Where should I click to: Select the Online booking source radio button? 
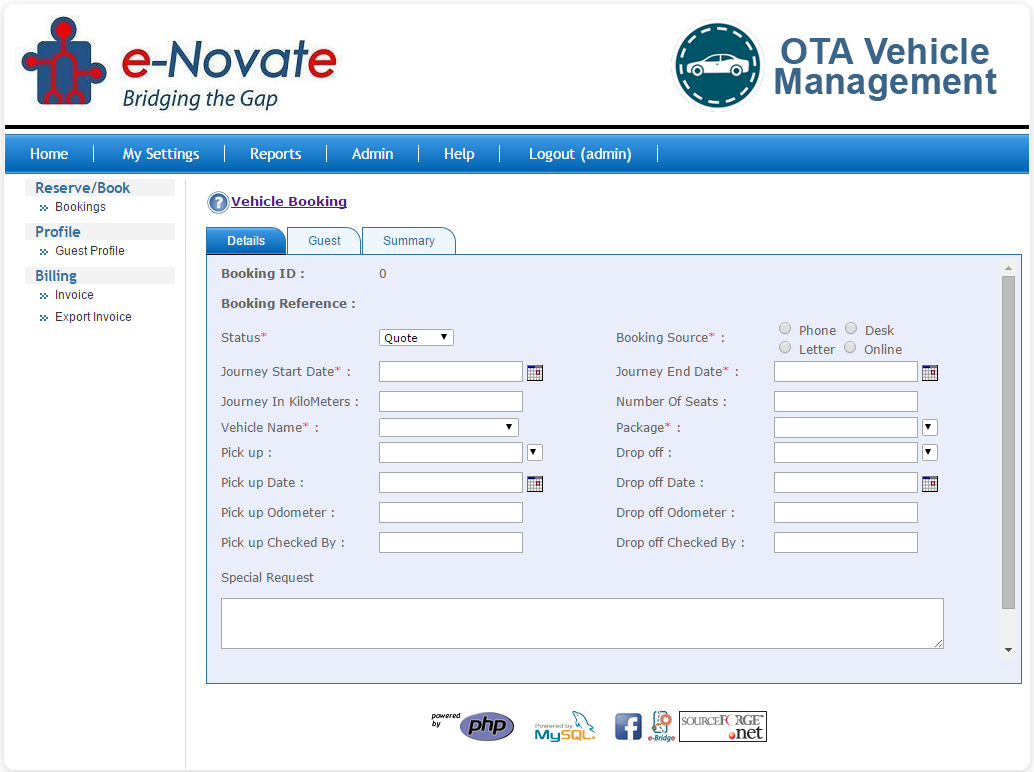coord(850,347)
